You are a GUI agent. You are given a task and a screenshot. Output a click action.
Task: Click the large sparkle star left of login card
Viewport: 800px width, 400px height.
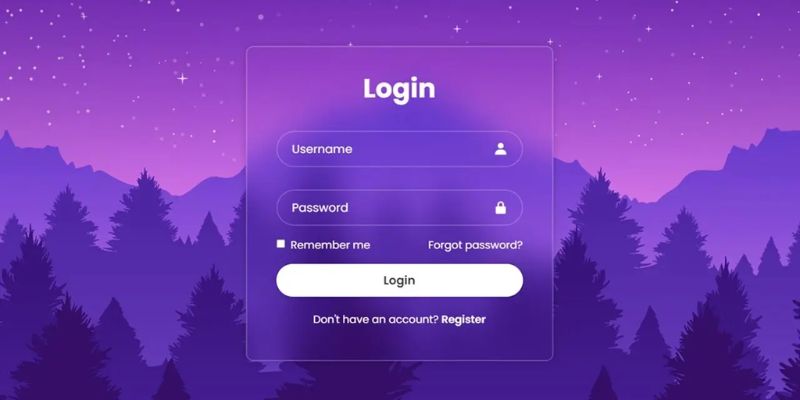182,79
